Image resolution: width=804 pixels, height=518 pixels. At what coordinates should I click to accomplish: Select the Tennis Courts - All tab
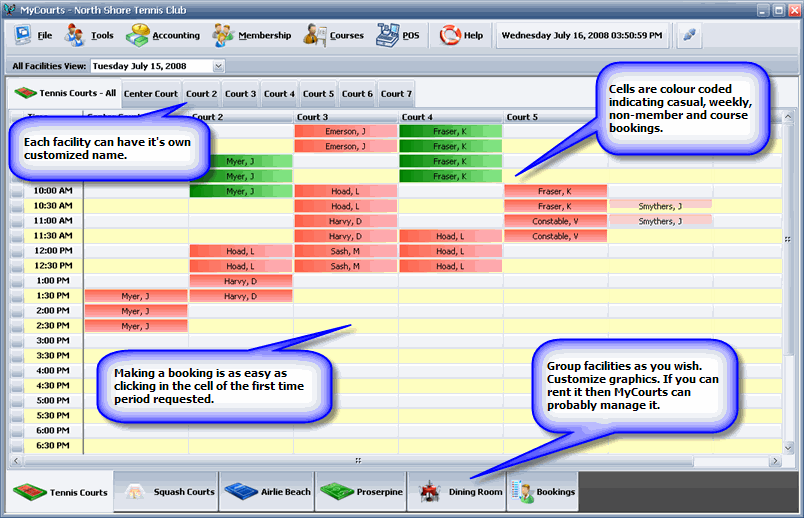click(x=65, y=93)
